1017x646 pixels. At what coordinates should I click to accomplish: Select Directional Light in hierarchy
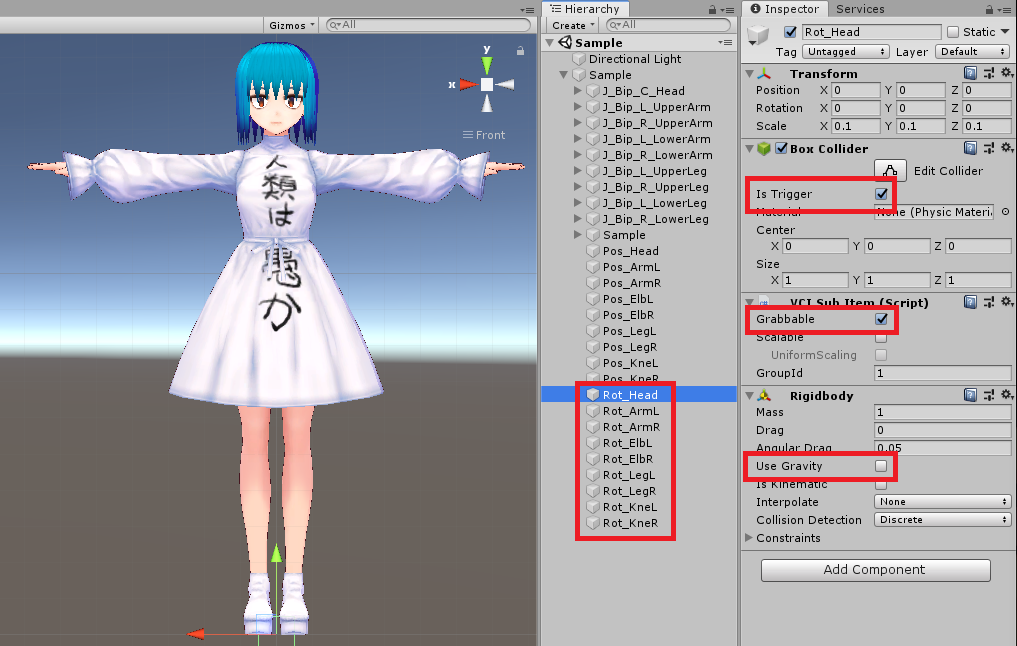tap(634, 59)
